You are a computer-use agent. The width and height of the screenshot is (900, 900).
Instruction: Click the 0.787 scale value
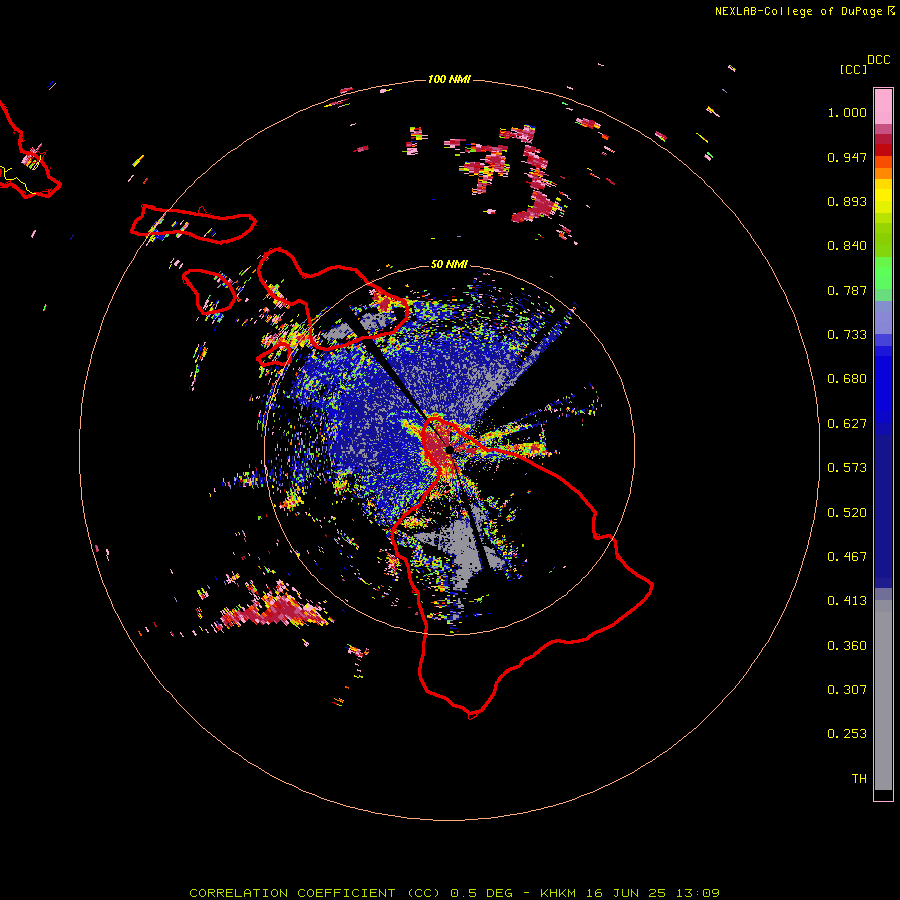(847, 290)
